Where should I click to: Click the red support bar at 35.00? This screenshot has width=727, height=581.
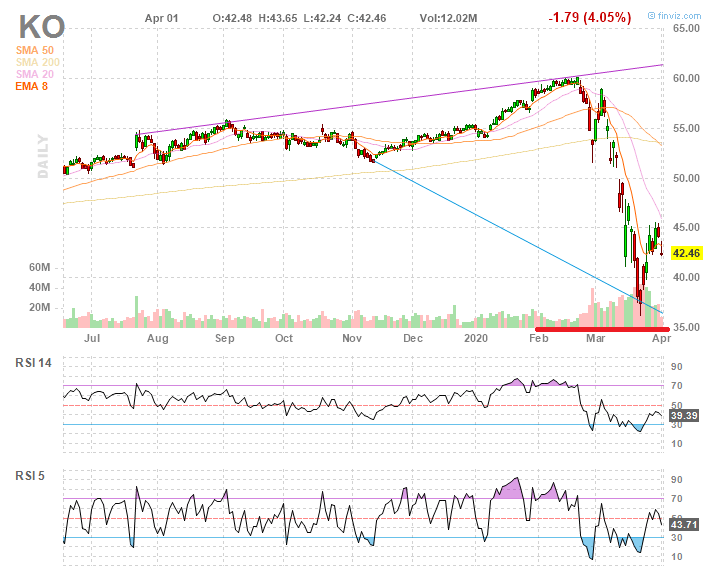[x=602, y=329]
